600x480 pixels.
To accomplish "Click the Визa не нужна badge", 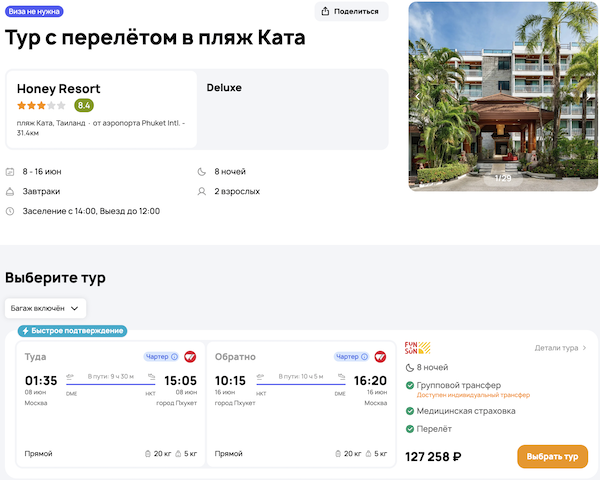I will [x=35, y=12].
